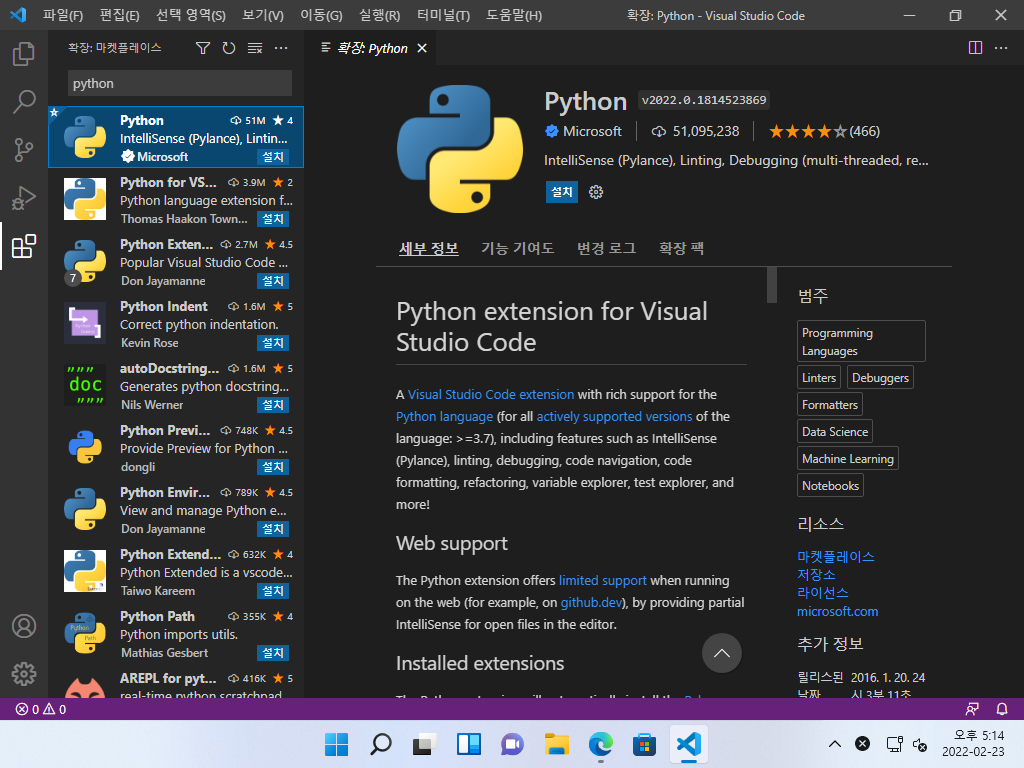Viewport: 1024px width, 768px height.
Task: Filter extensions with the funnel icon
Action: pyautogui.click(x=203, y=48)
